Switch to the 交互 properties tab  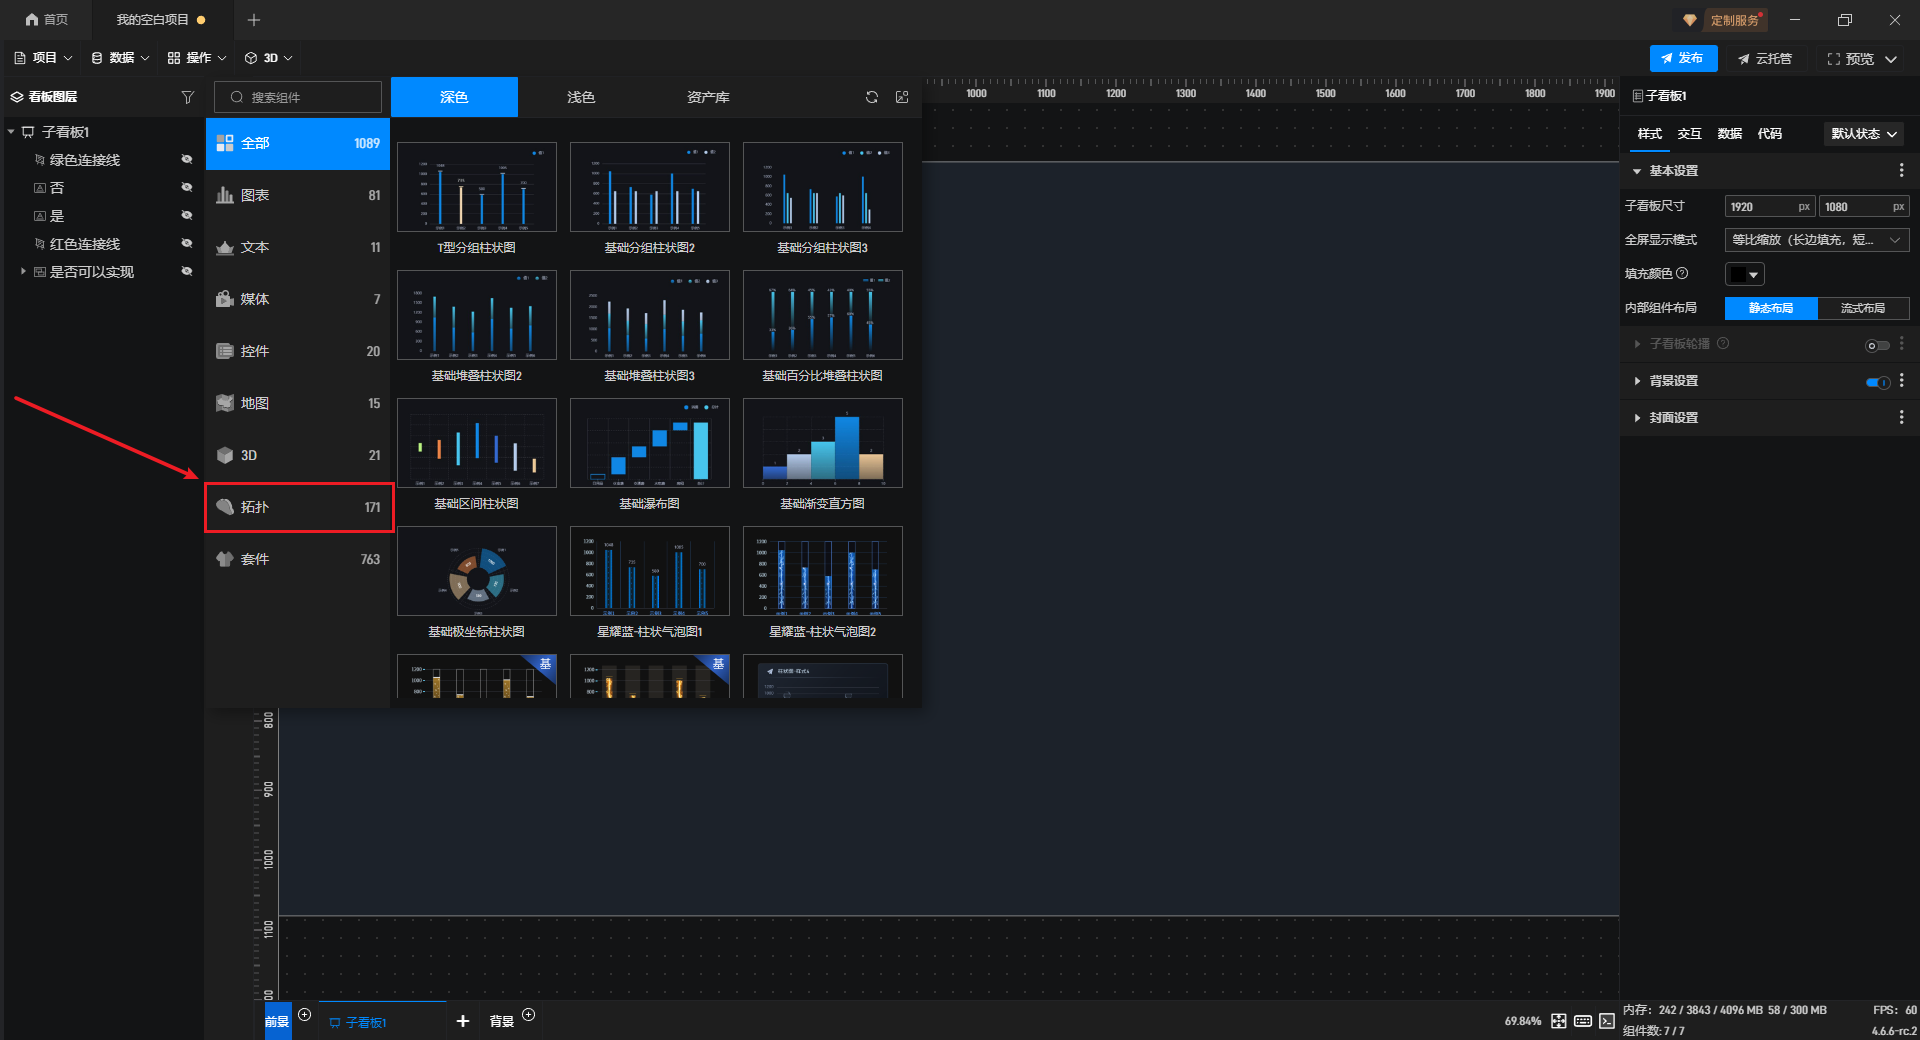click(x=1689, y=134)
